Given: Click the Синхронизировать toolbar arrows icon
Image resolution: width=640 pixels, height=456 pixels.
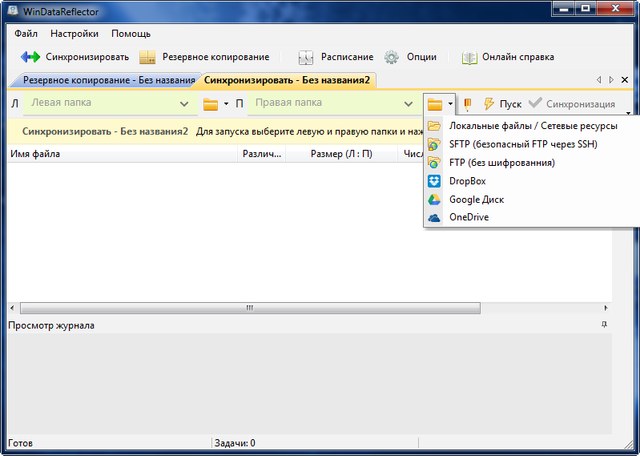Looking at the screenshot, I should [x=30, y=57].
